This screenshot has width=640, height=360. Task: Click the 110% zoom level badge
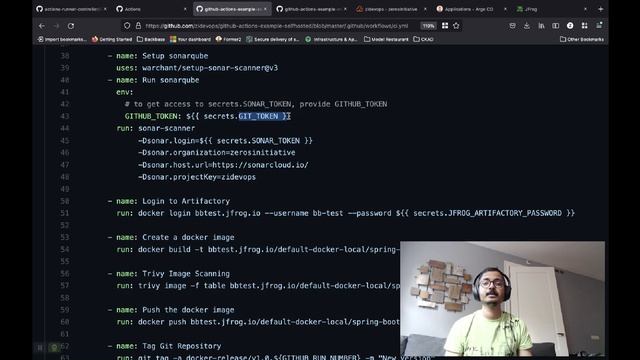428,26
